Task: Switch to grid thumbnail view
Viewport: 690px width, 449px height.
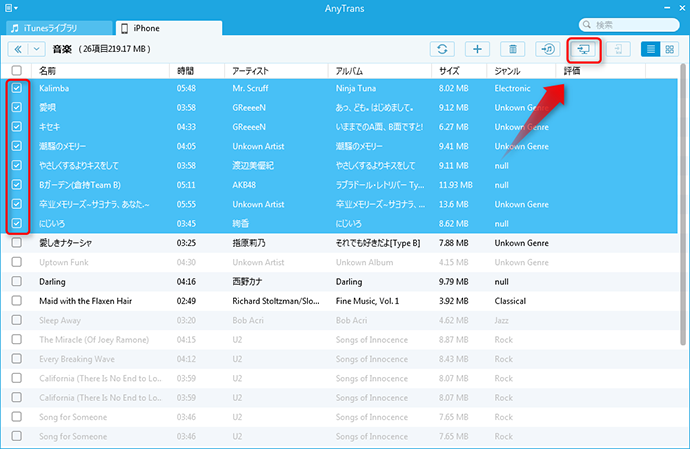Action: (x=670, y=49)
